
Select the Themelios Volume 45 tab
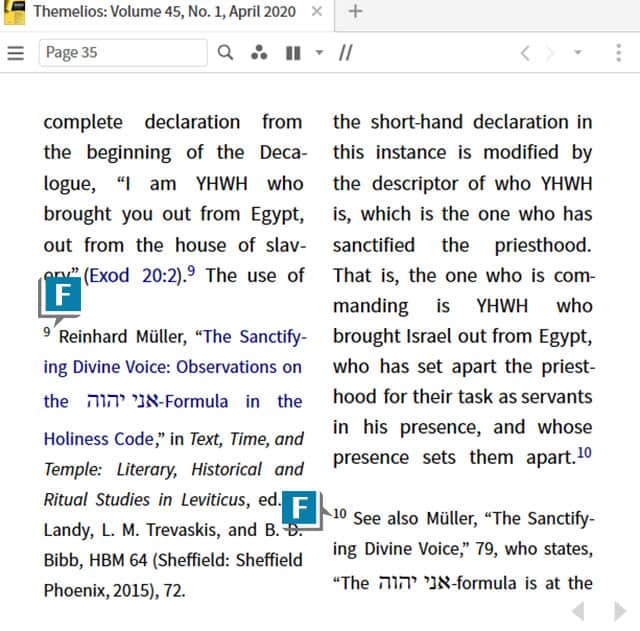(x=165, y=12)
